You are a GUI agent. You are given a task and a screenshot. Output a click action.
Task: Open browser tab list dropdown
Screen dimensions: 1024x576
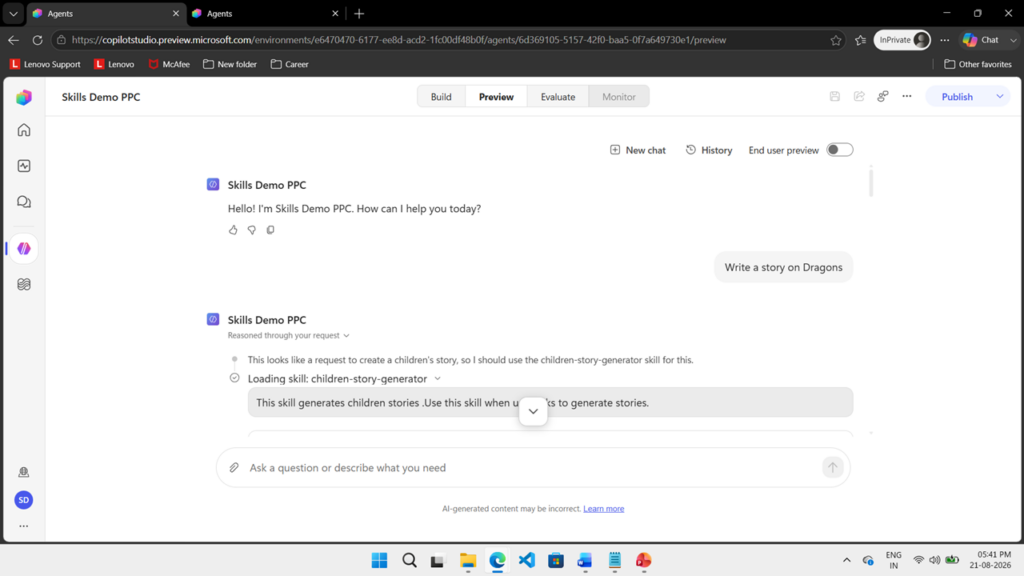pos(13,13)
